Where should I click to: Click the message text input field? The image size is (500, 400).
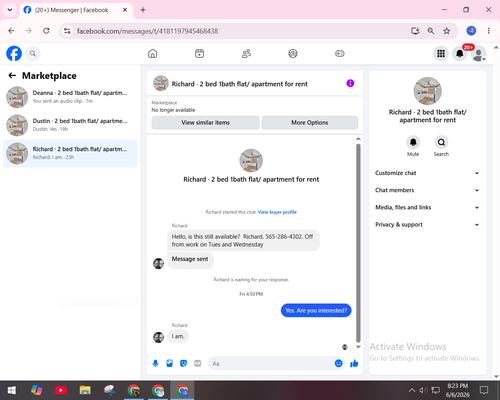point(271,363)
